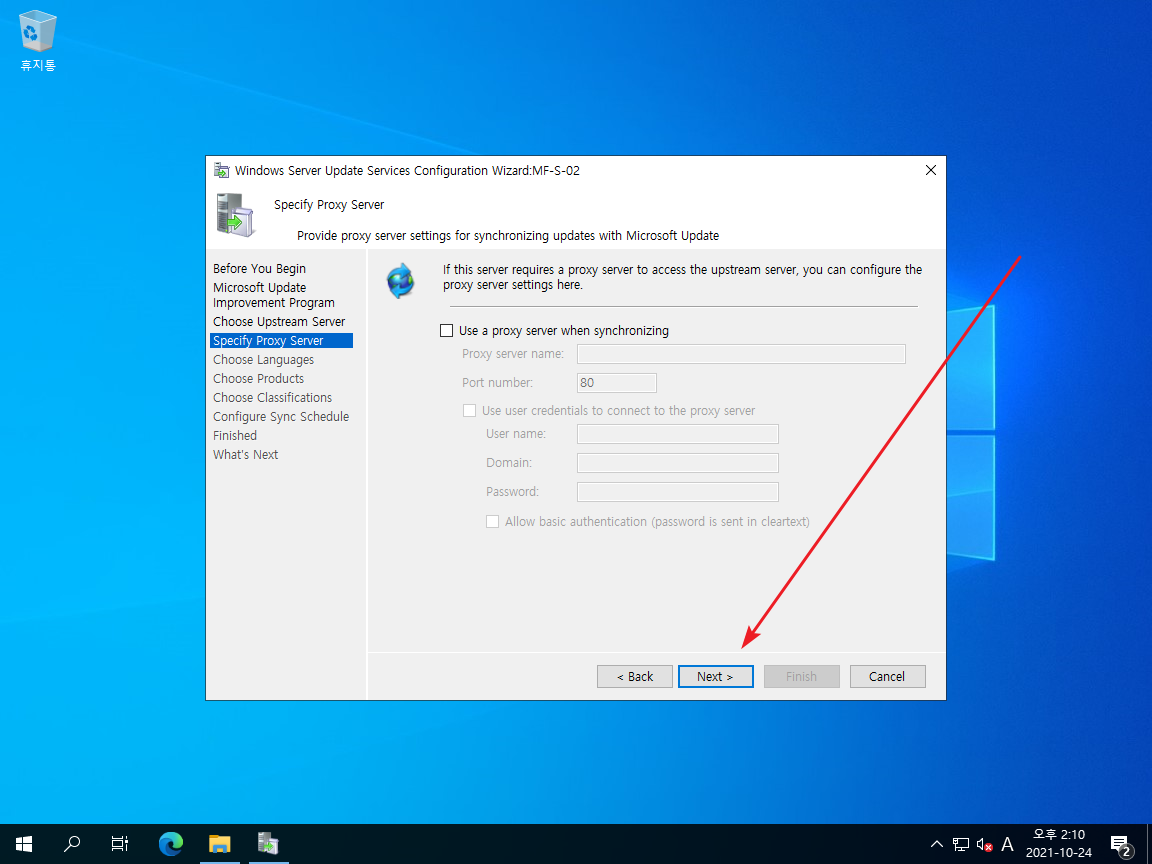Select What's Next step
The height and width of the screenshot is (864, 1152).
coord(245,455)
